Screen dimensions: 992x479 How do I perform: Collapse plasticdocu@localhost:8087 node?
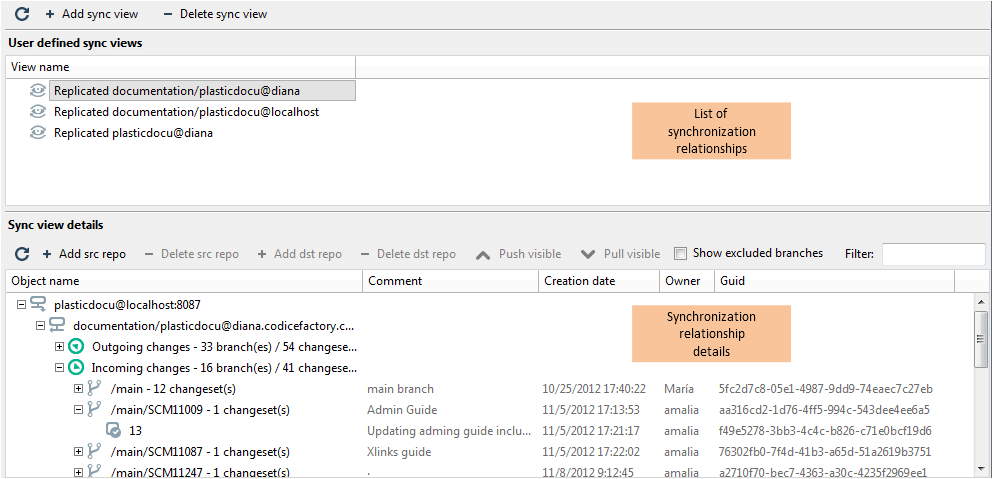(21, 305)
